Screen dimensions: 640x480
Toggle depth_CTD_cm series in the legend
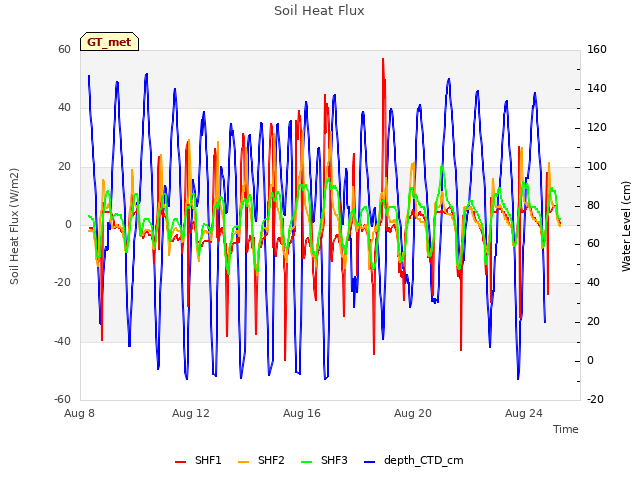click(413, 460)
